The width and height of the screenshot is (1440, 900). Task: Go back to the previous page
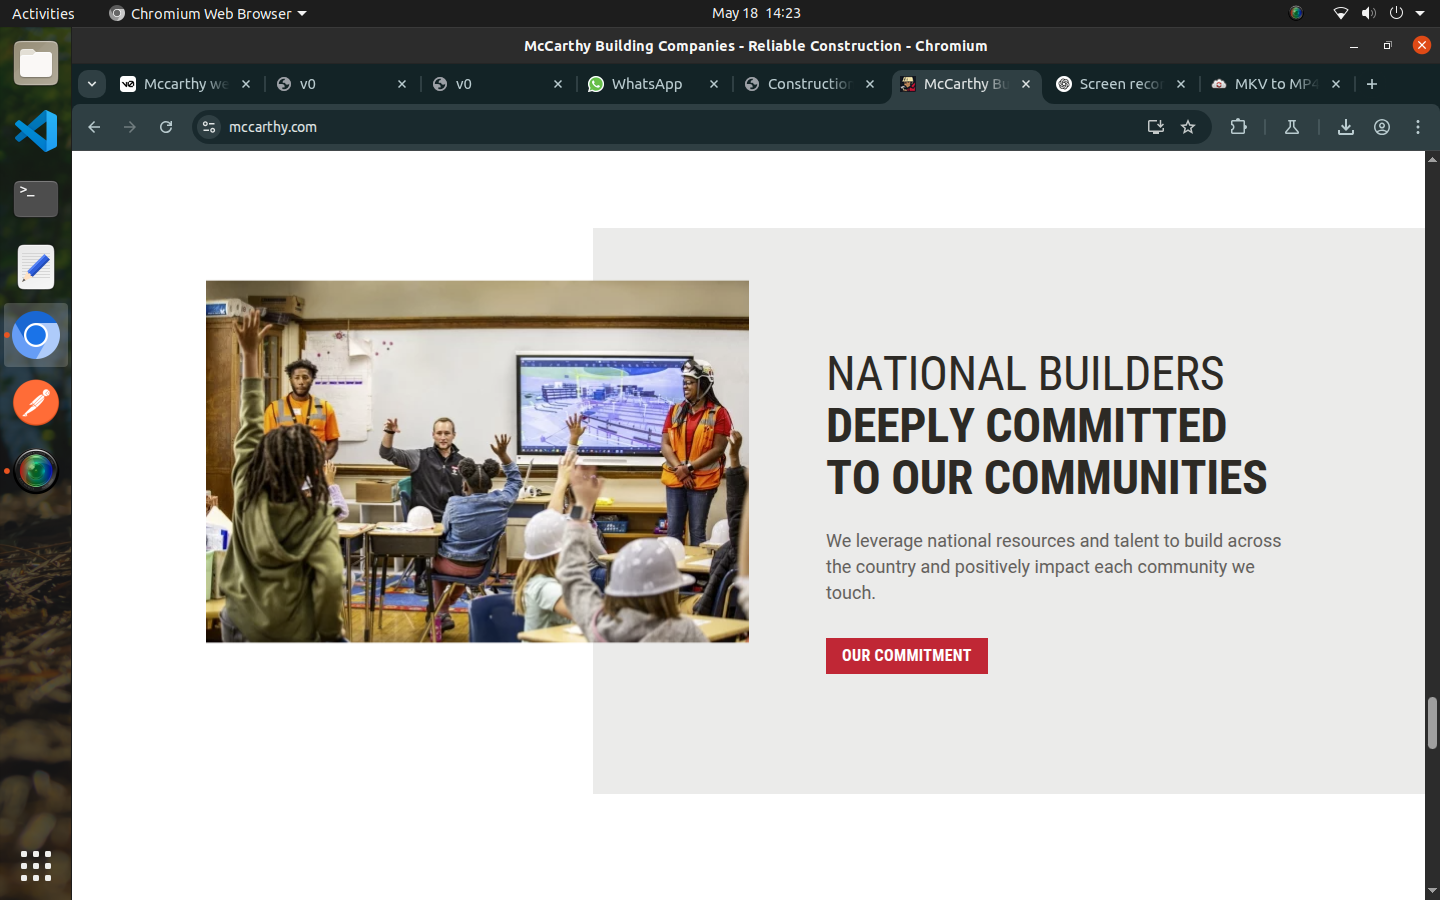tap(94, 127)
